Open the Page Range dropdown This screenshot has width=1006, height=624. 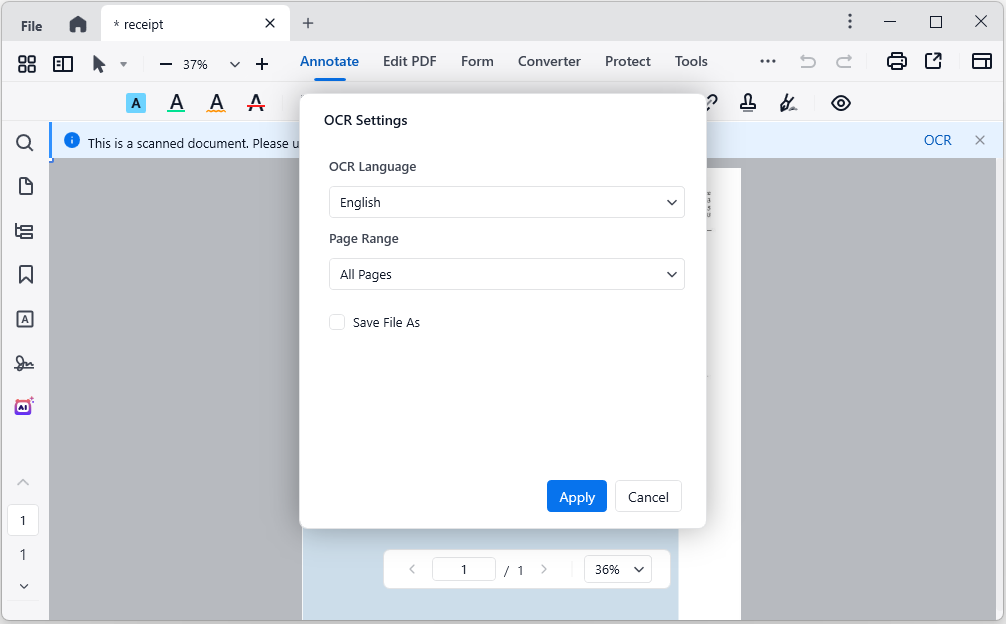pos(506,274)
